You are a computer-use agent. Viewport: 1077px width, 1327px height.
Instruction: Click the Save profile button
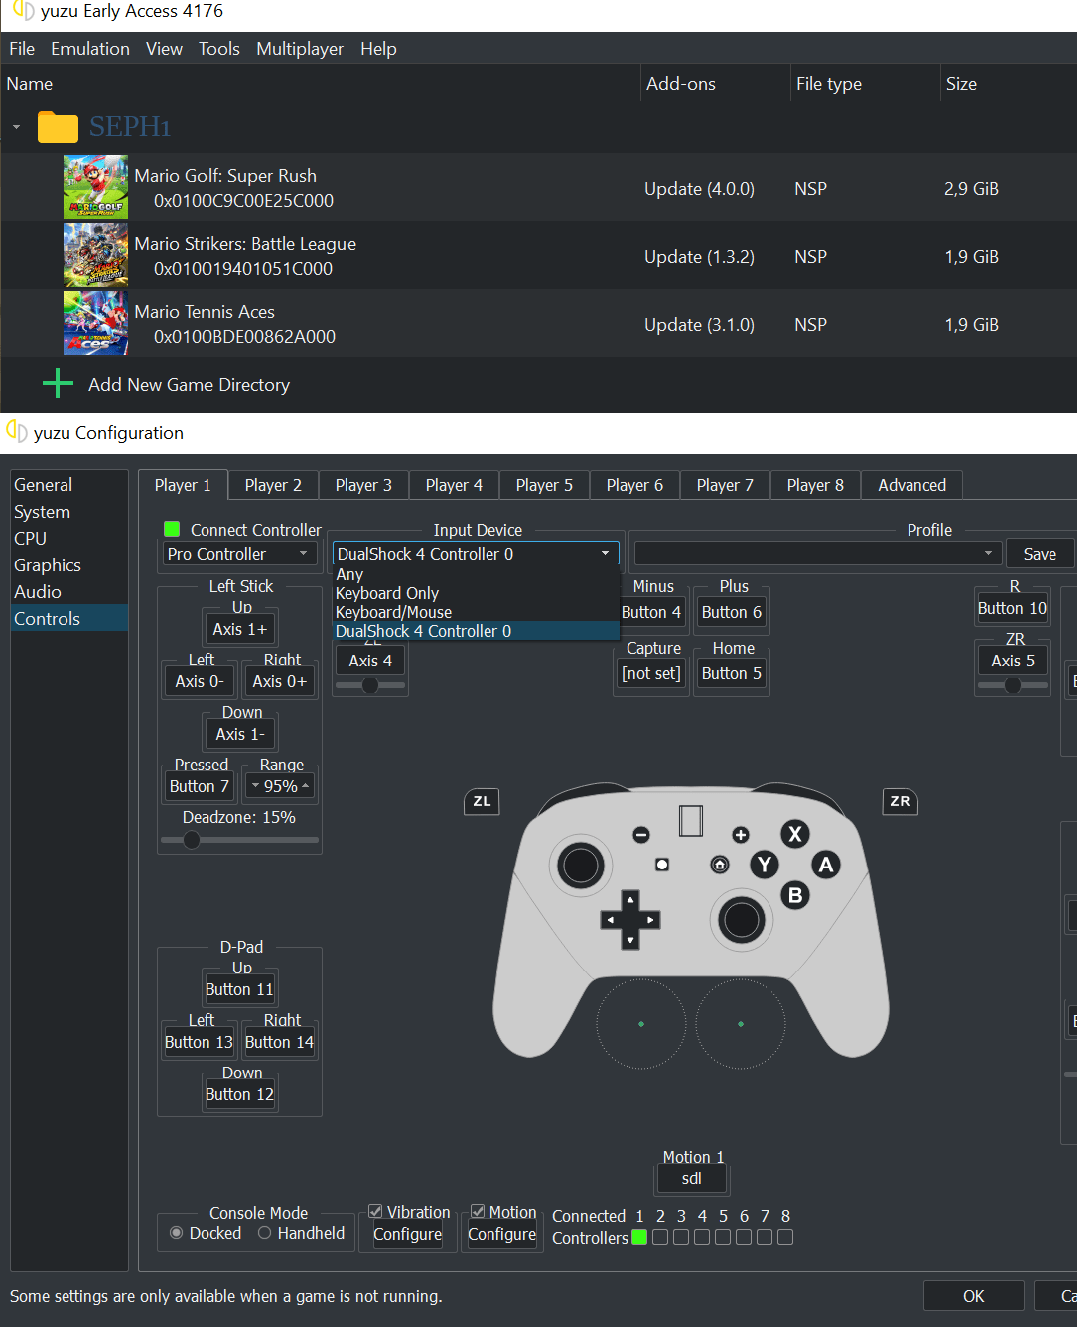coord(1039,554)
